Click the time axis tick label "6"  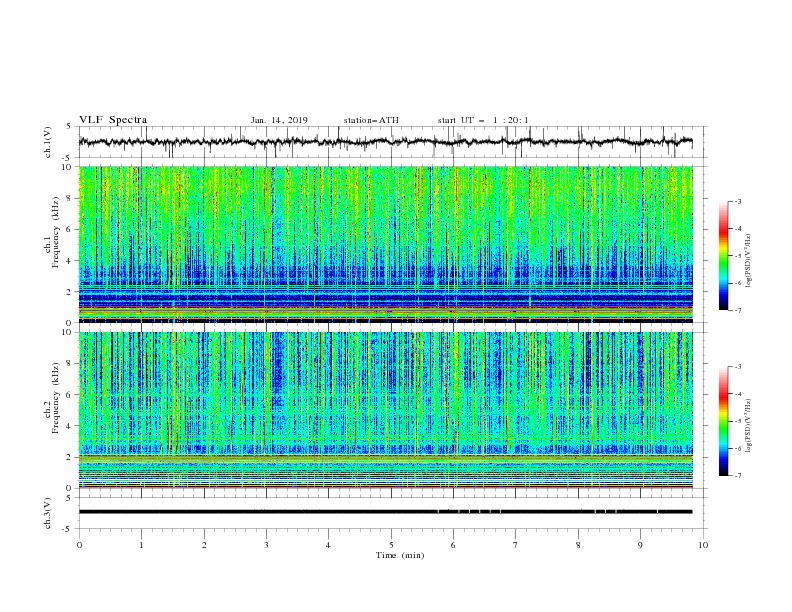tap(453, 545)
